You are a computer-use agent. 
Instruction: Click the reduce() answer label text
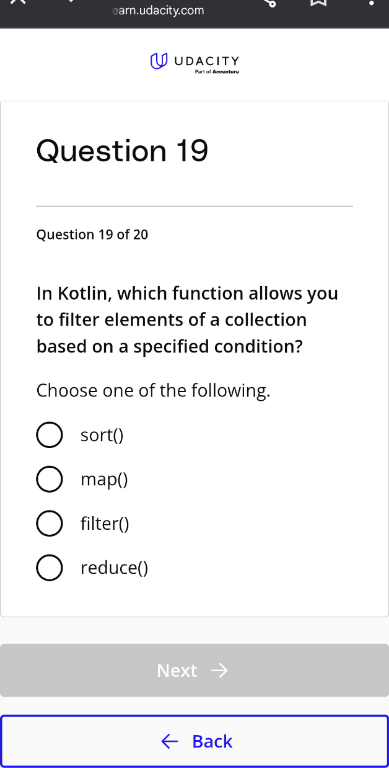[x=114, y=568]
